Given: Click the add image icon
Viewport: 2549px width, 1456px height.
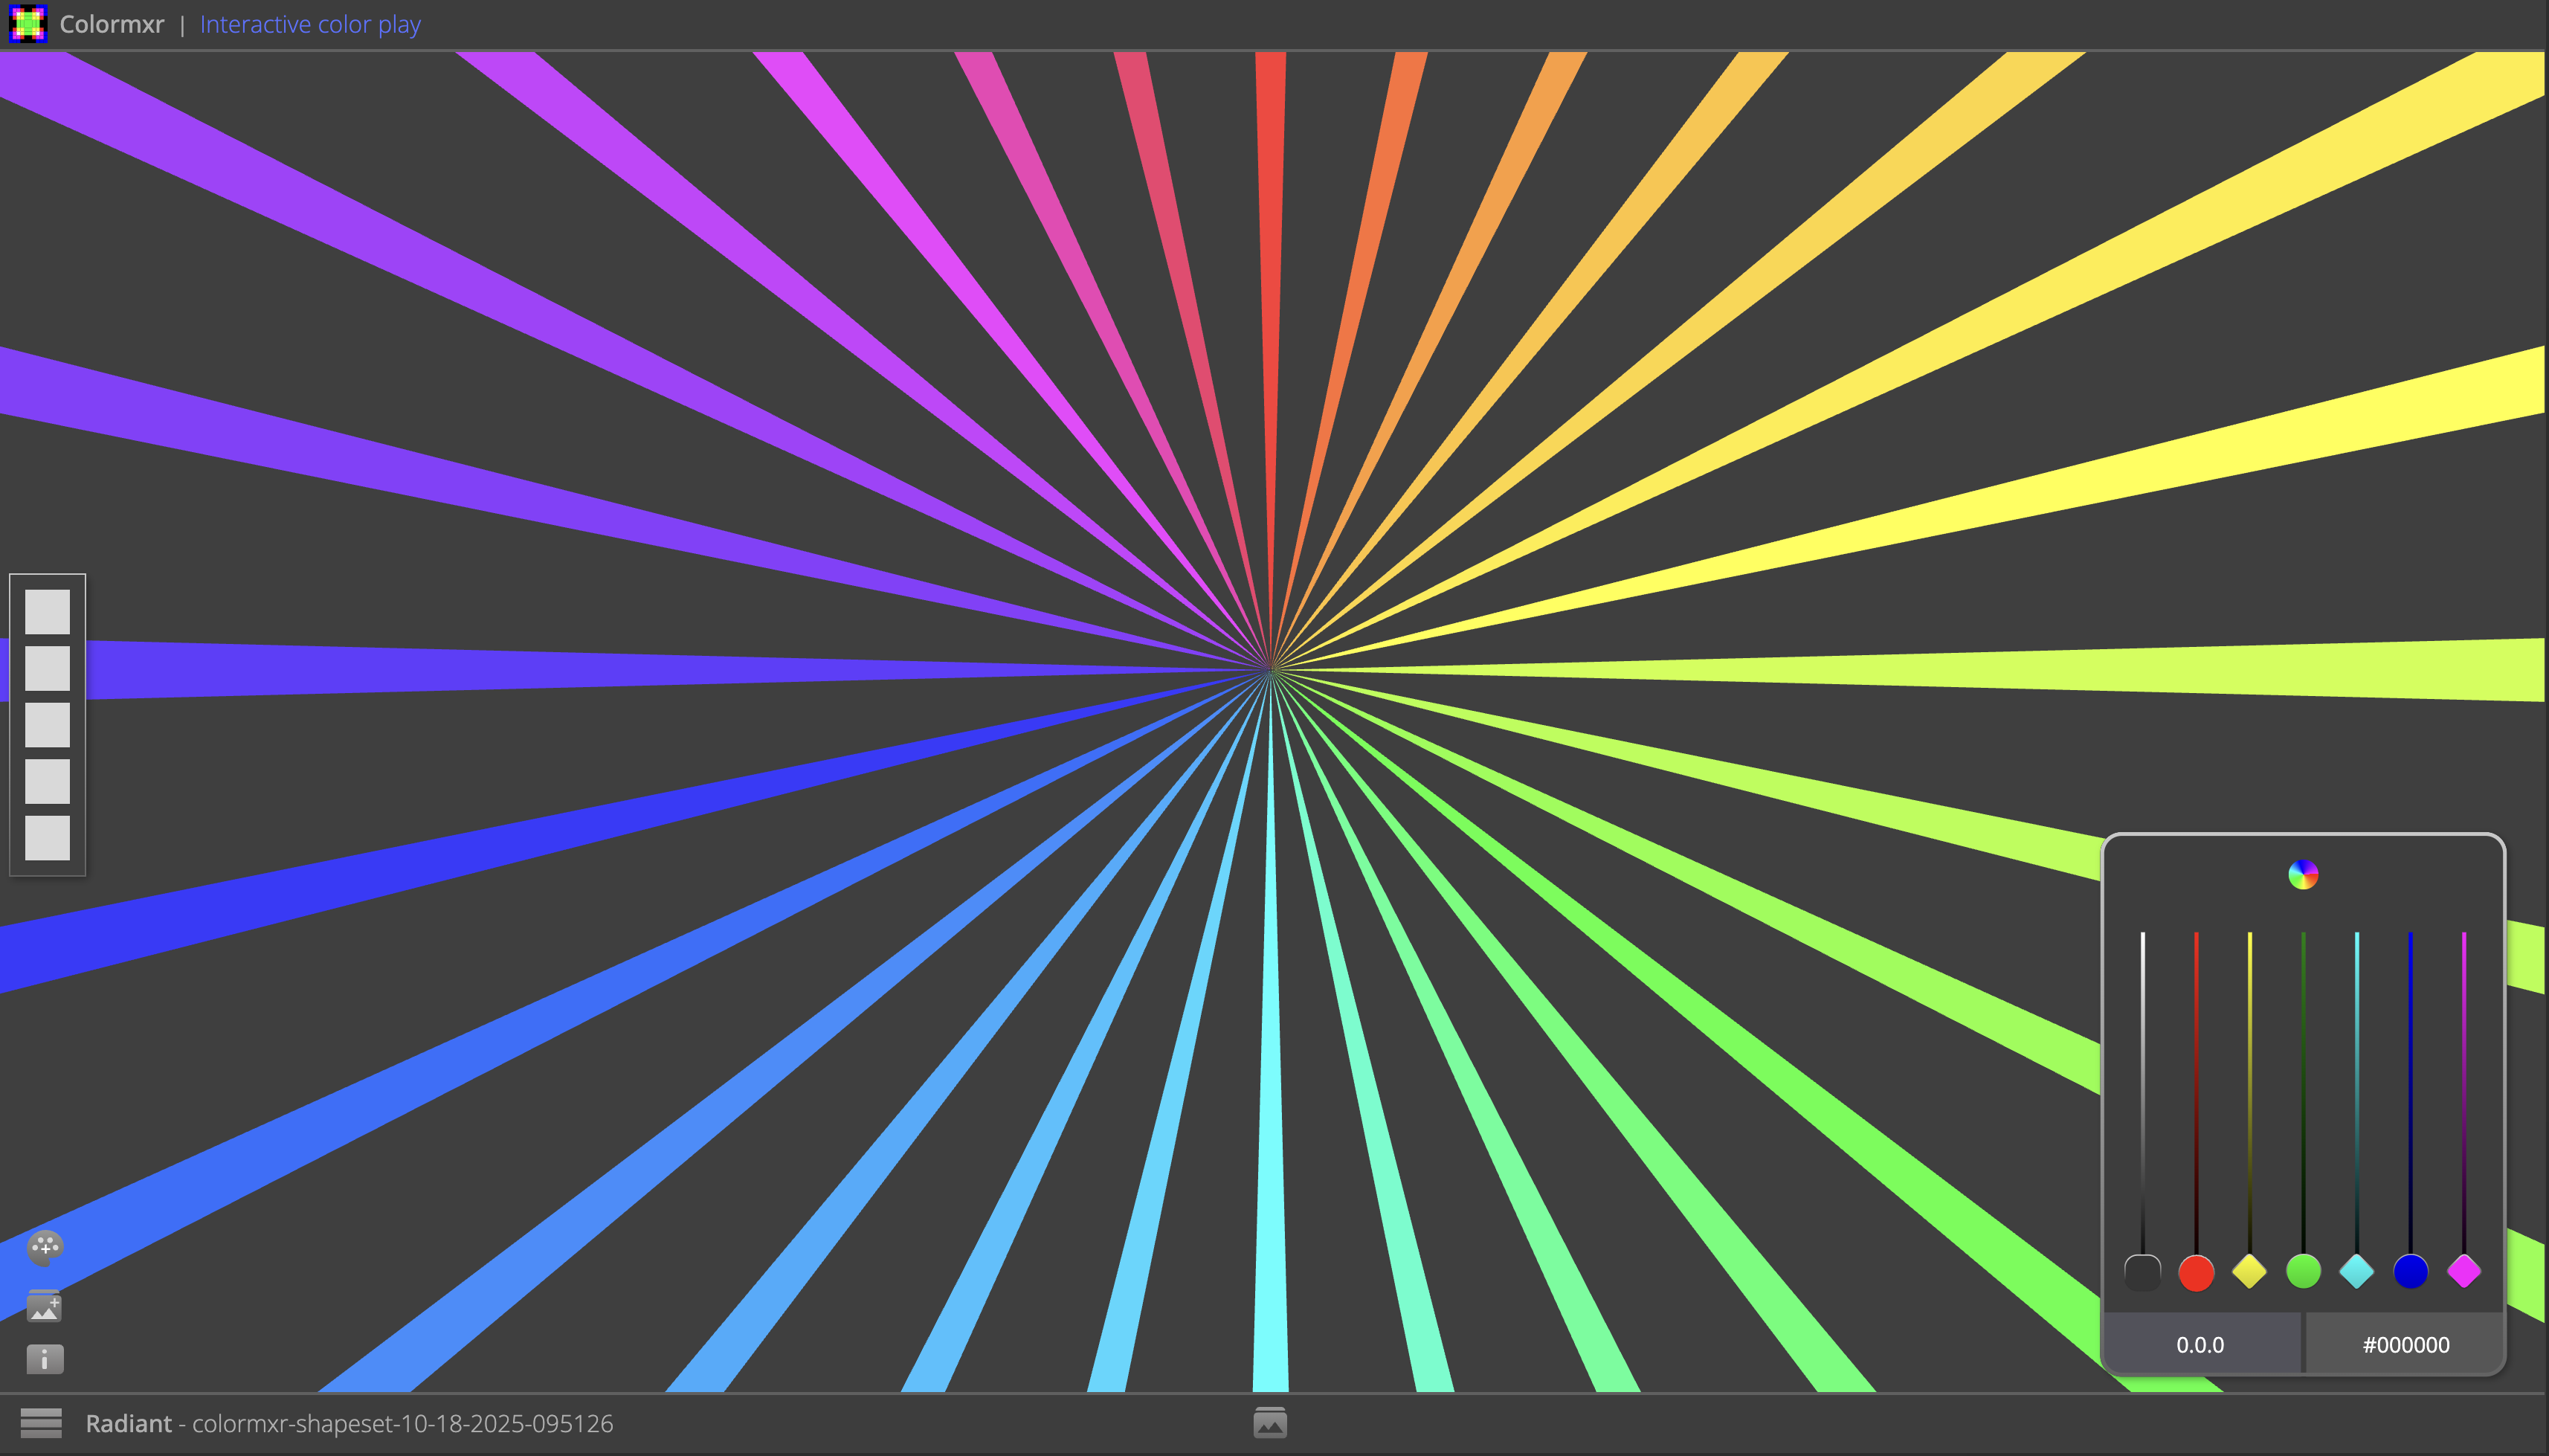Looking at the screenshot, I should tap(45, 1306).
